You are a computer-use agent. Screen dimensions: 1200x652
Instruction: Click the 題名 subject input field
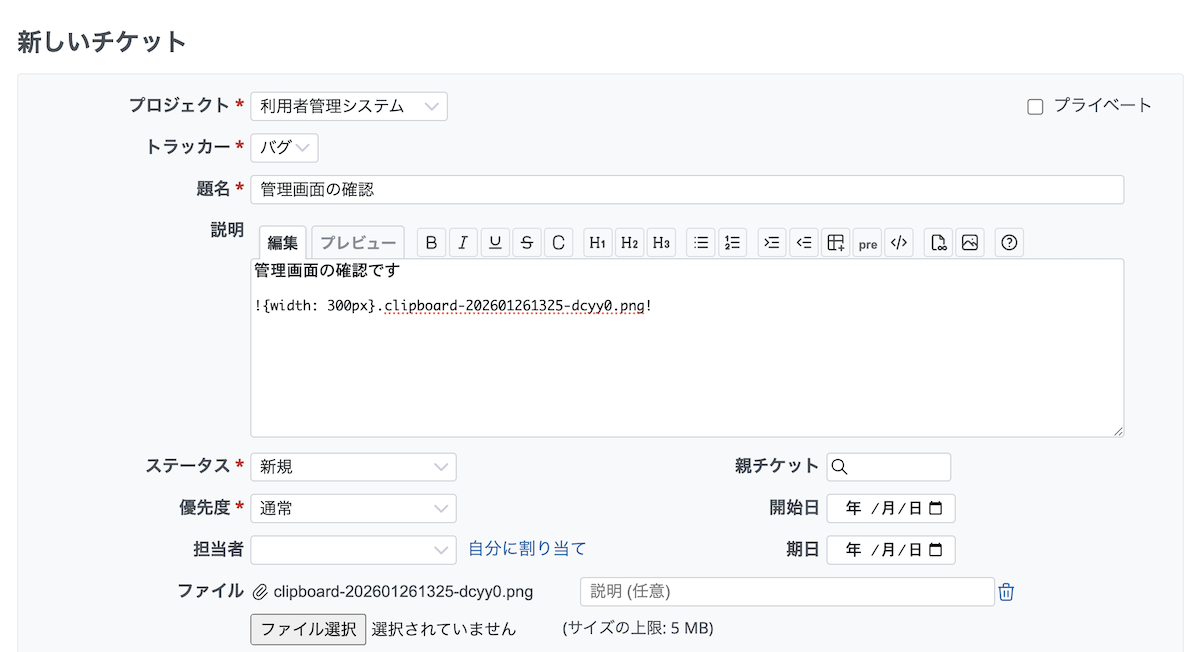(x=686, y=190)
